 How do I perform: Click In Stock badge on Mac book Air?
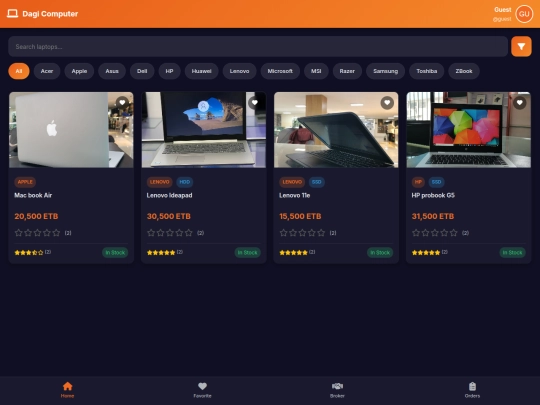click(115, 252)
